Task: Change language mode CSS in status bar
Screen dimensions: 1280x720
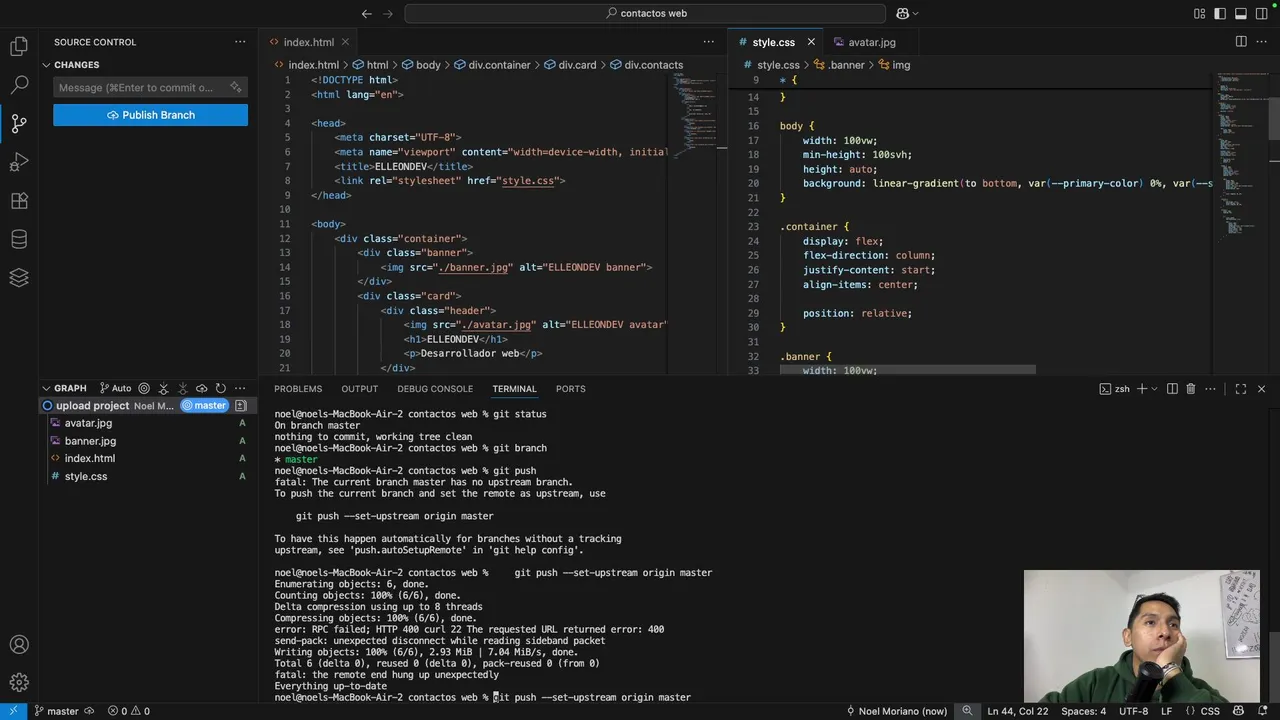Action: (1210, 711)
